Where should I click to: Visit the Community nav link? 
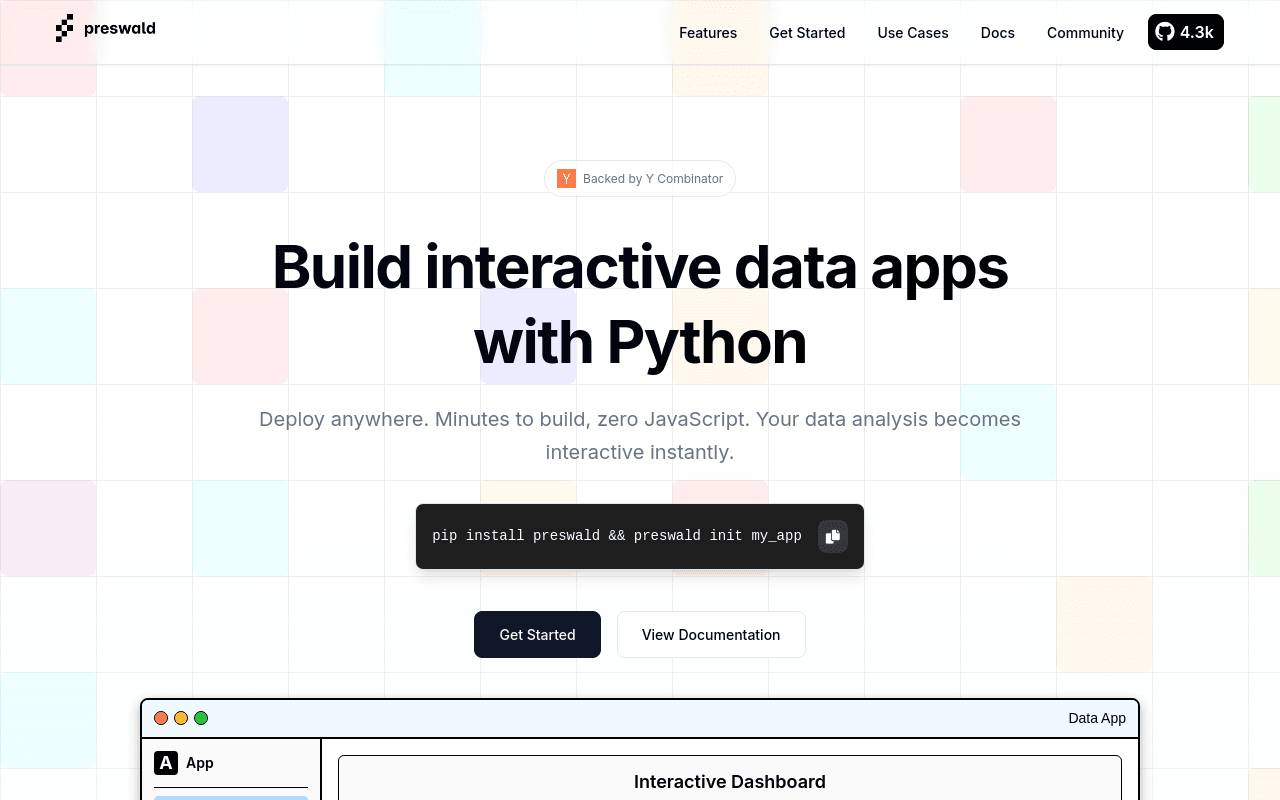pyautogui.click(x=1085, y=33)
